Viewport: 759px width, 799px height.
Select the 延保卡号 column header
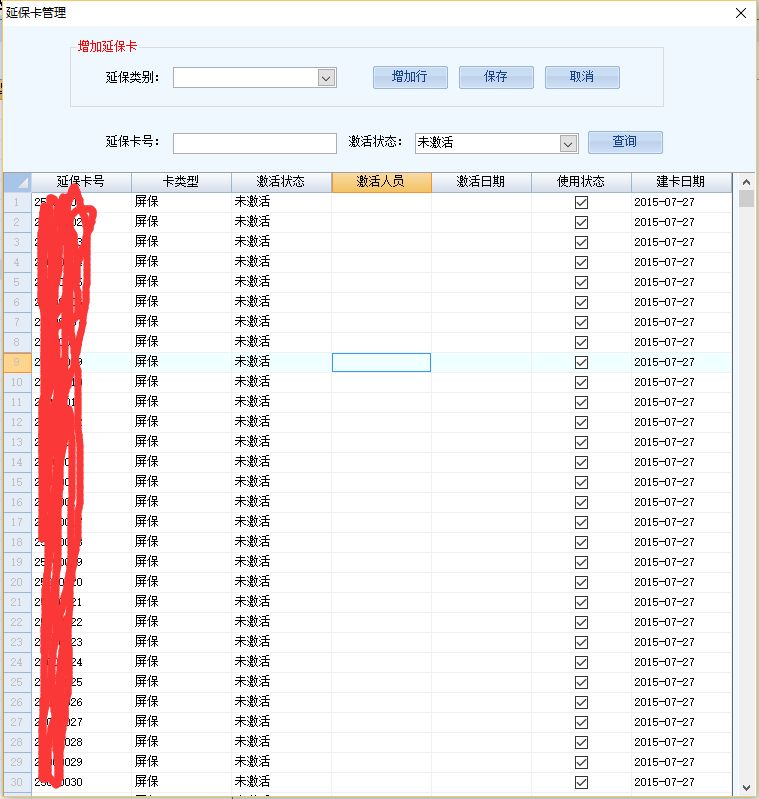82,182
